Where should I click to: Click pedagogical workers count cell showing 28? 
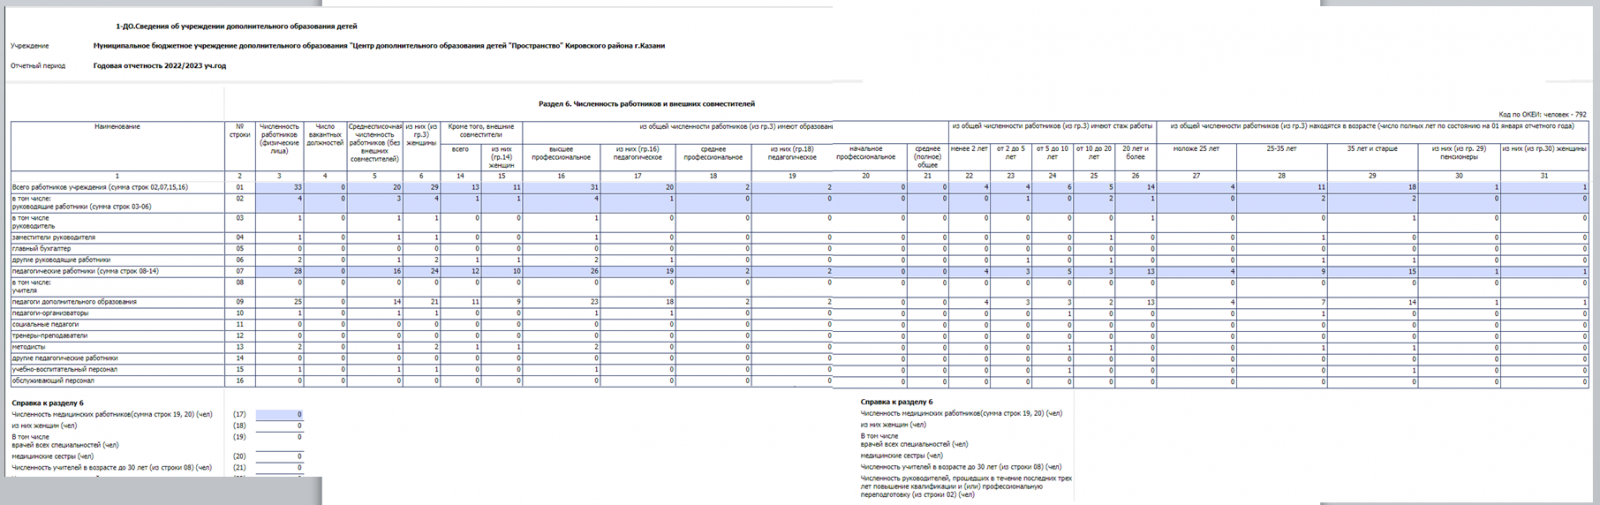coord(280,271)
